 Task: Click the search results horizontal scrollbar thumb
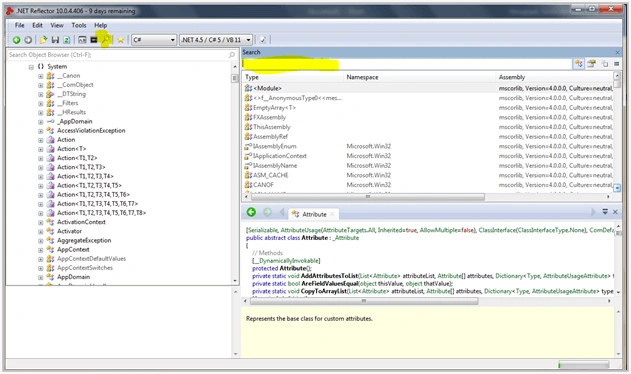368,197
